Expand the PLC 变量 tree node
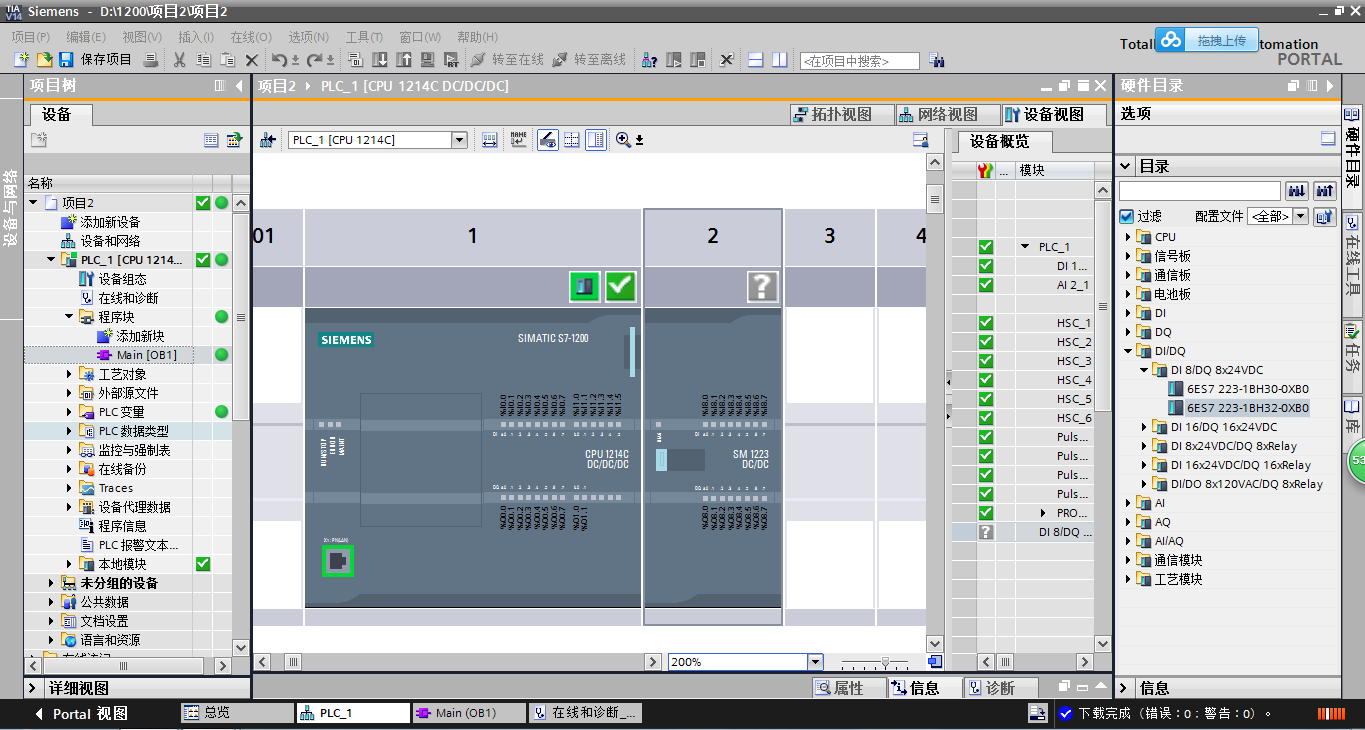Viewport: 1365px width, 730px height. click(69, 412)
